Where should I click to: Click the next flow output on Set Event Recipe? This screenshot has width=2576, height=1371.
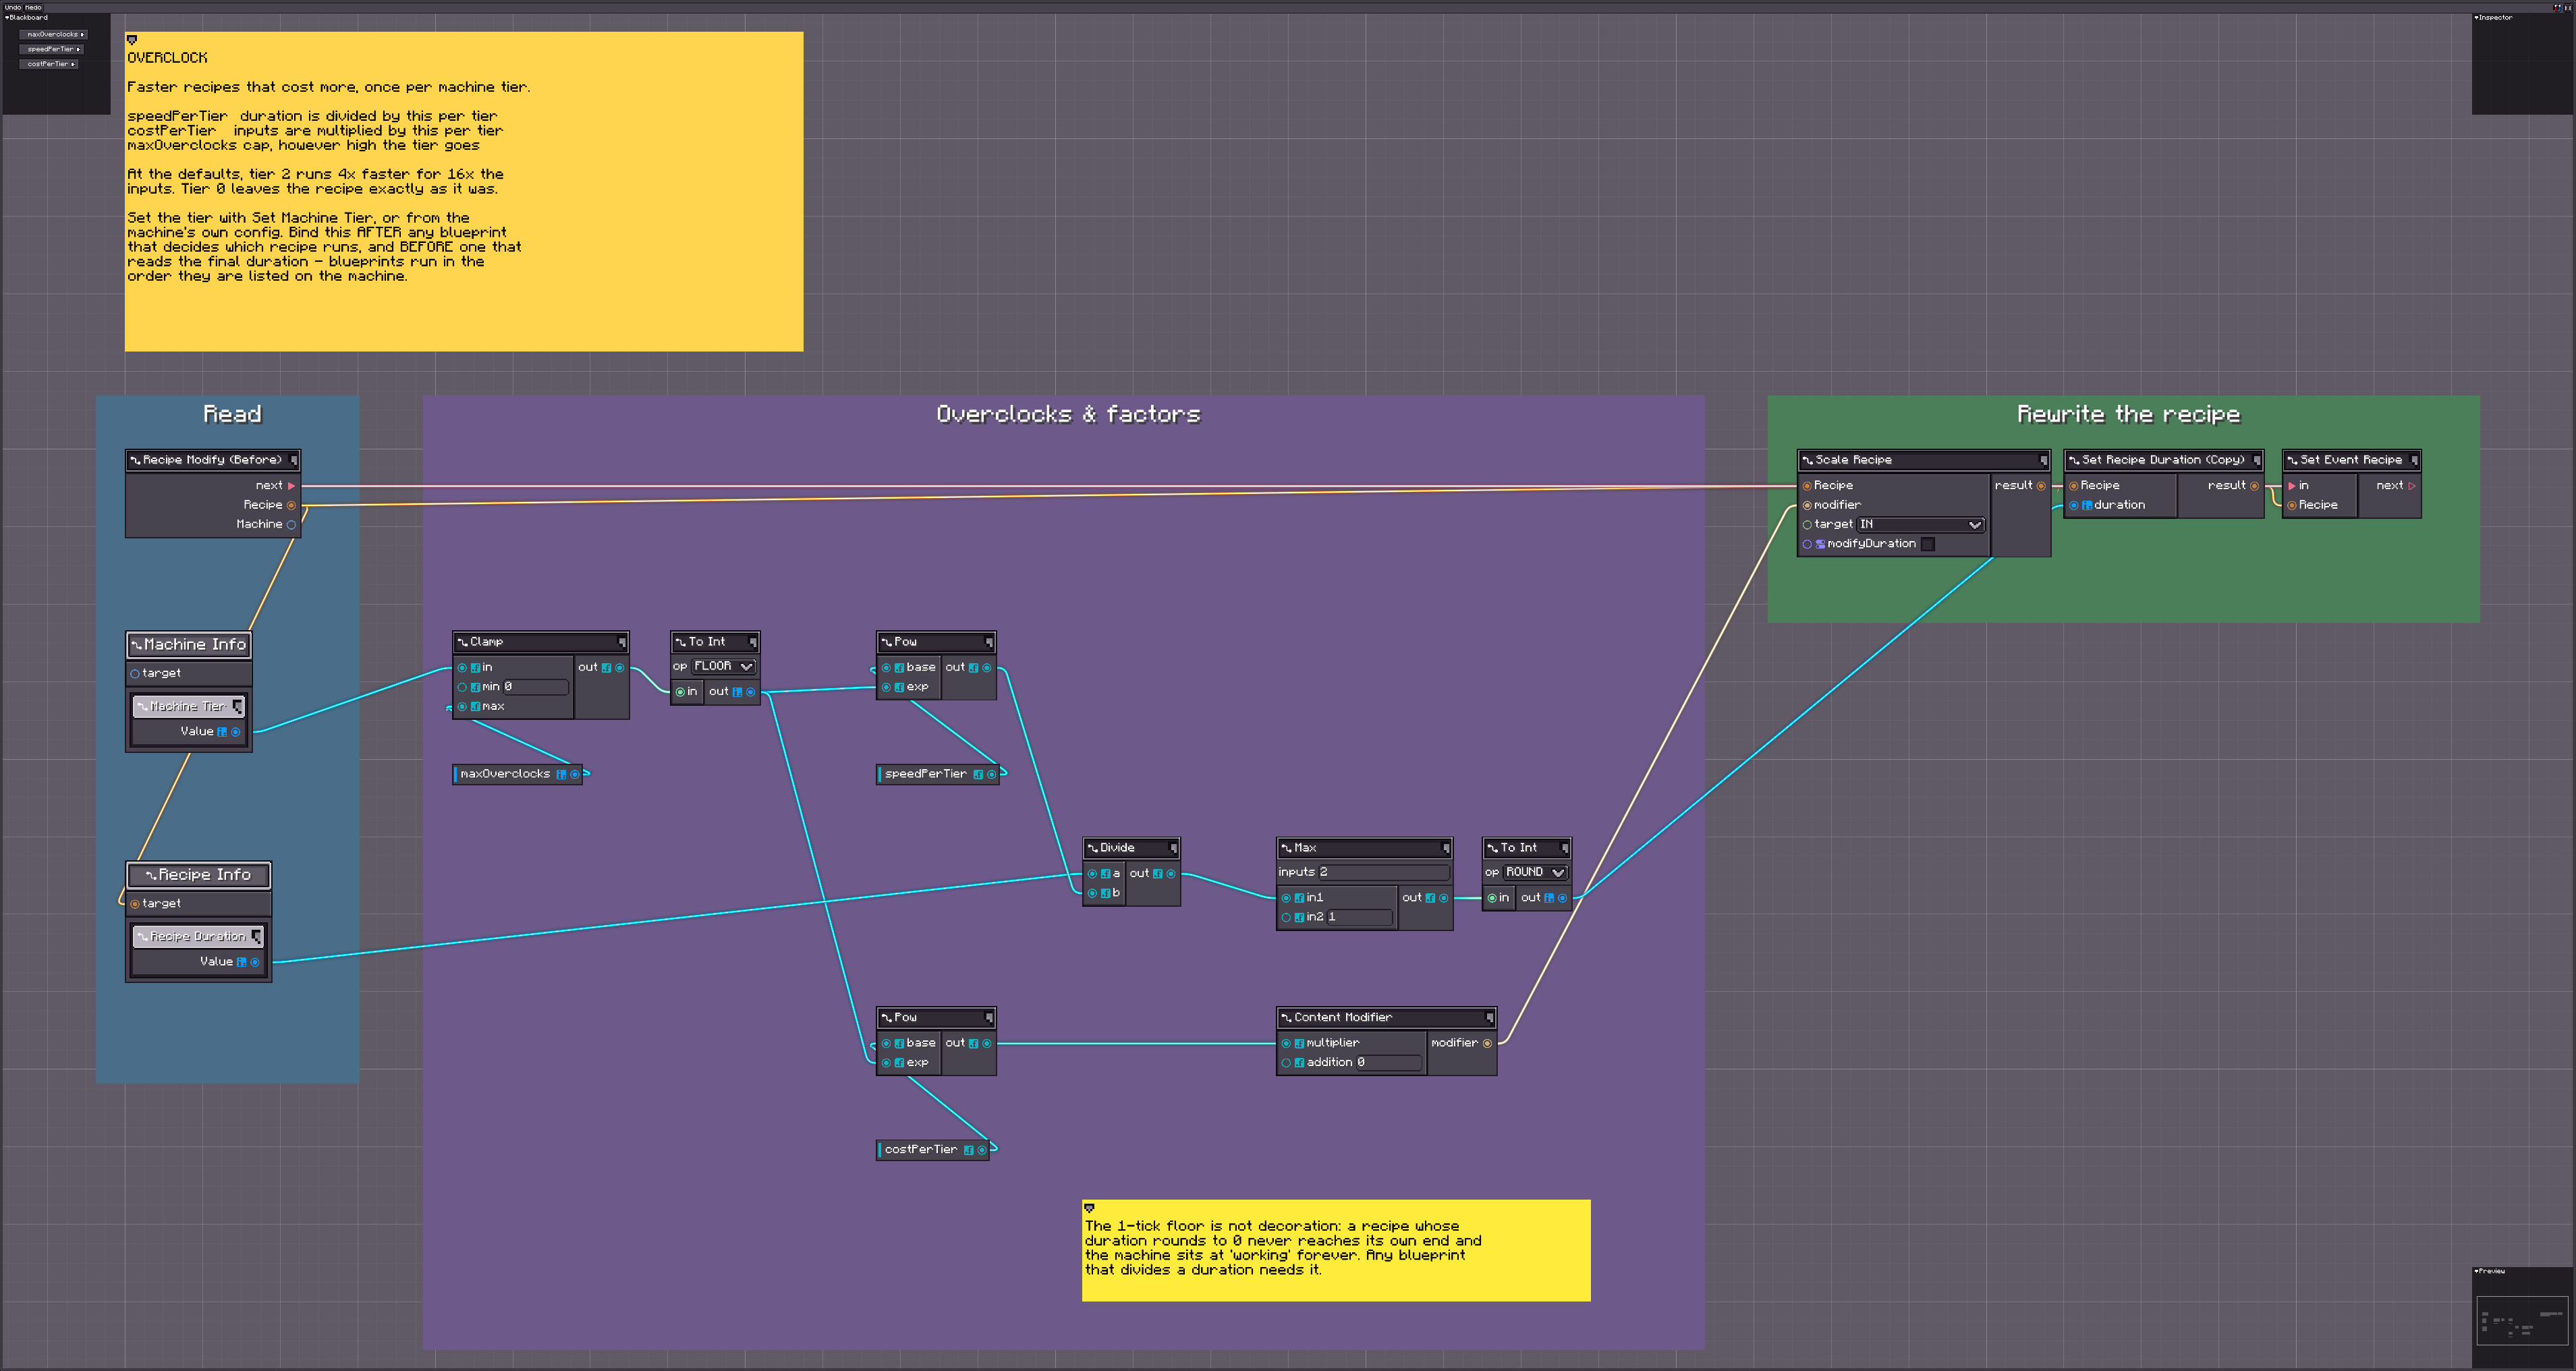(x=2411, y=486)
